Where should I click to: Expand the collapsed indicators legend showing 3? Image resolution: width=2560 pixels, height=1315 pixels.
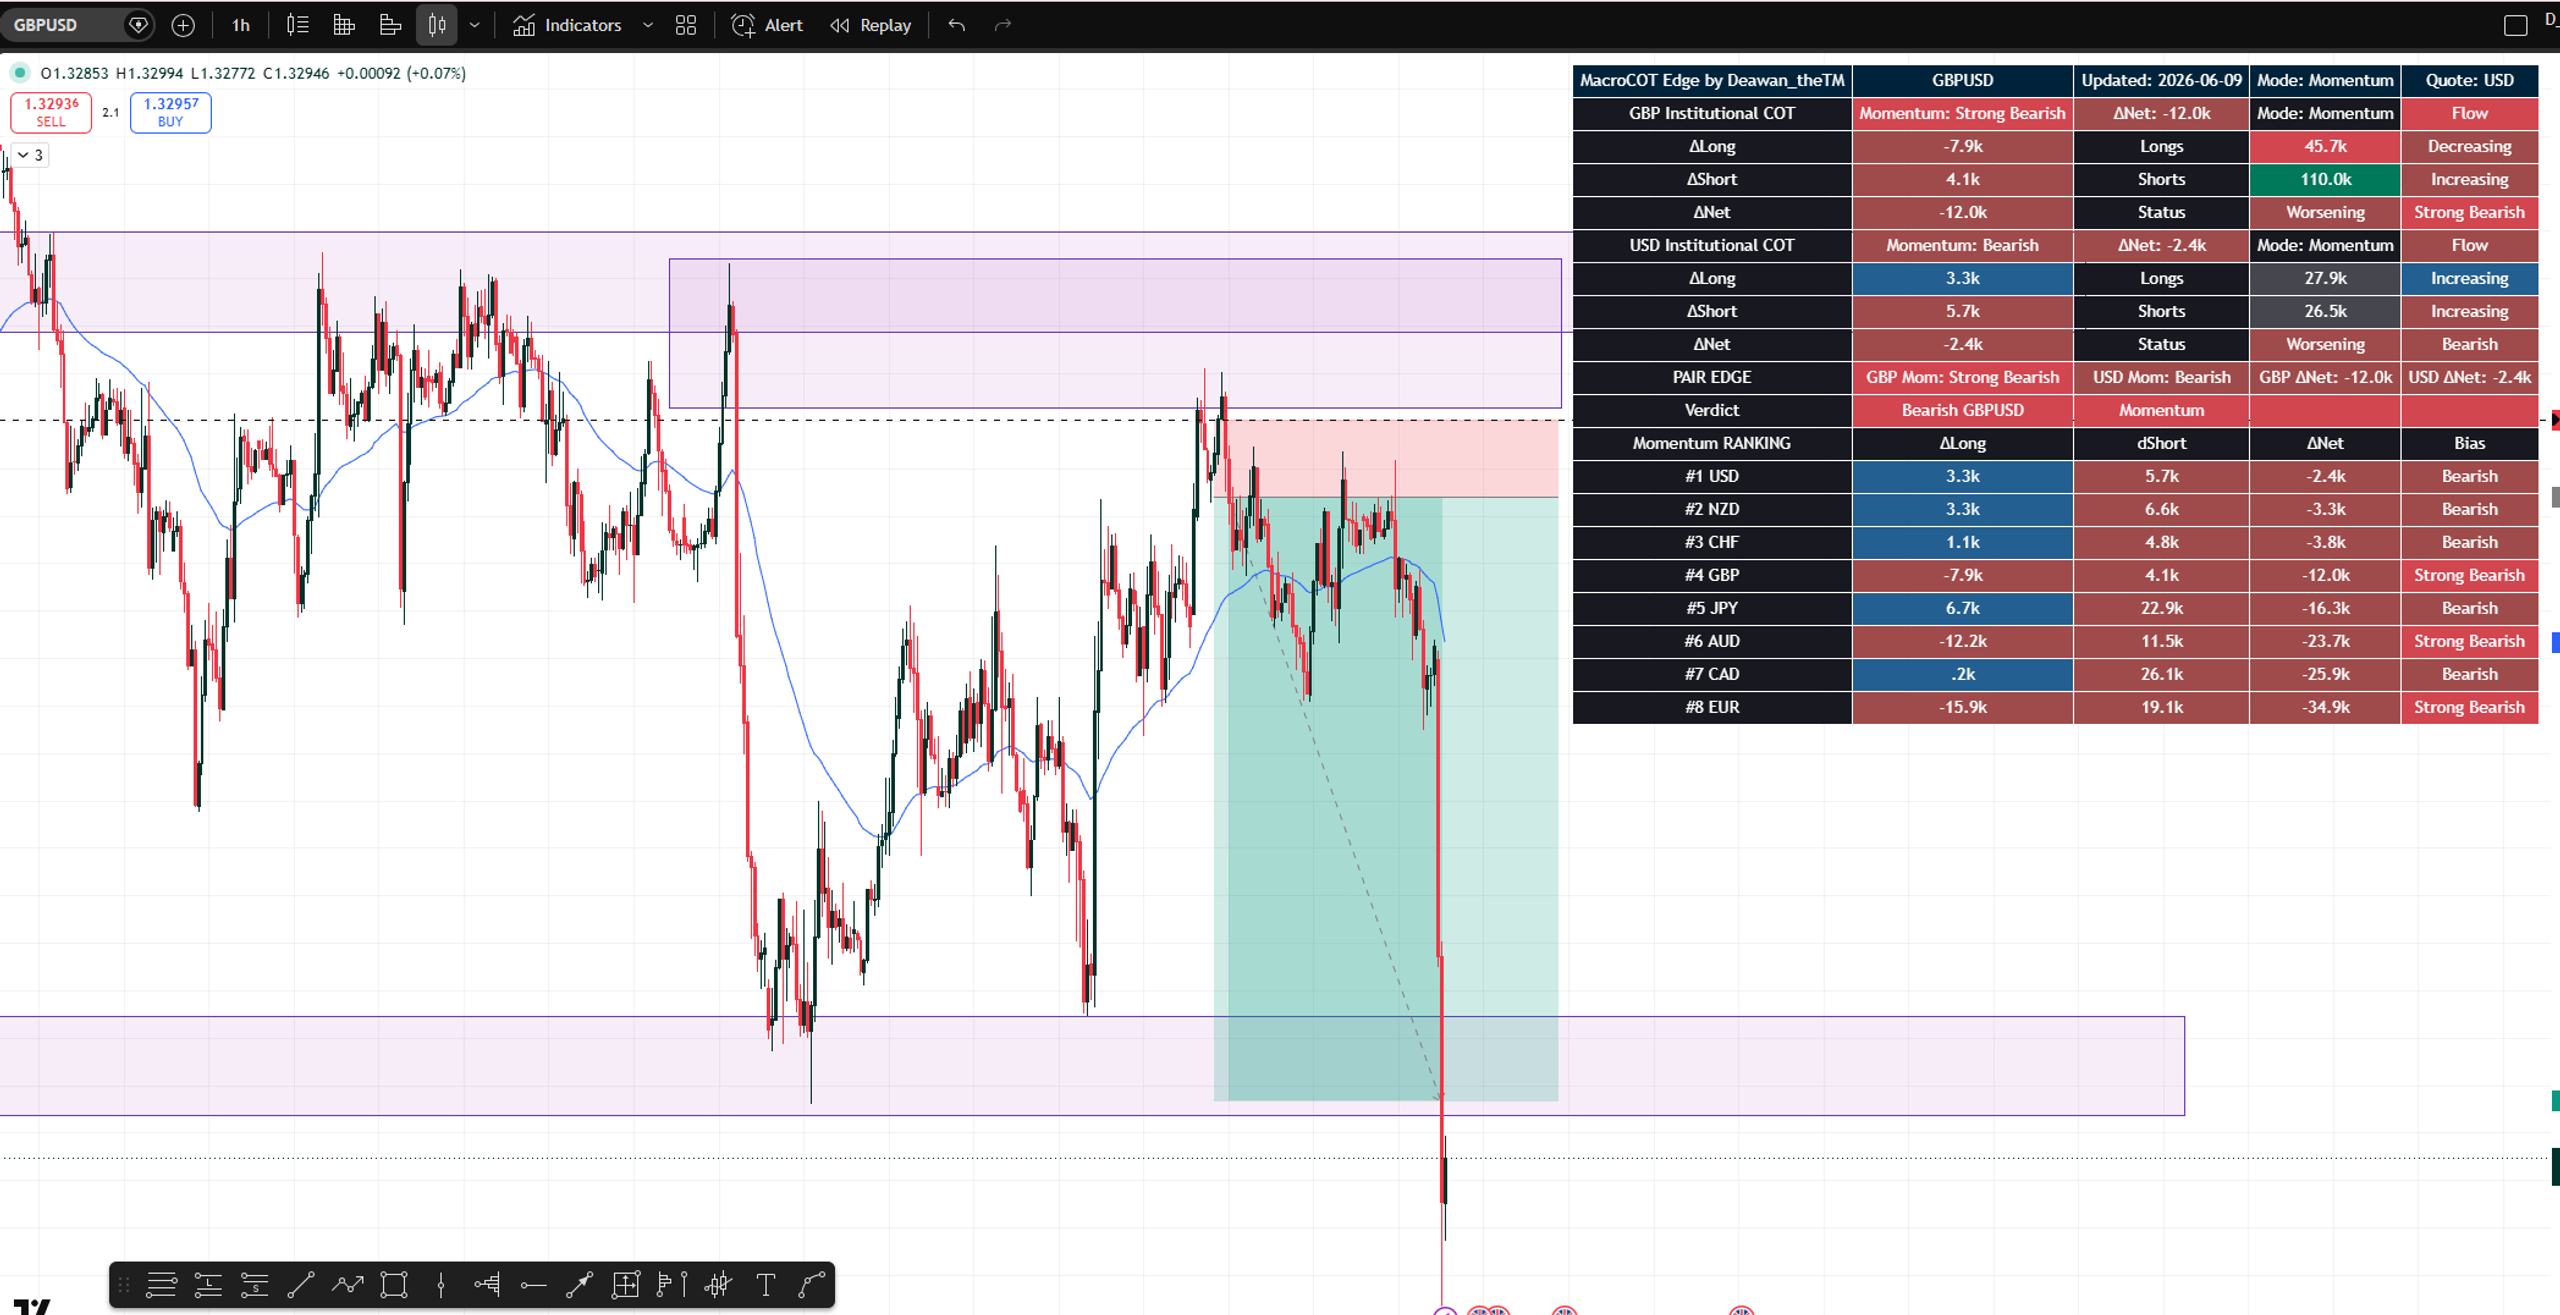point(29,155)
